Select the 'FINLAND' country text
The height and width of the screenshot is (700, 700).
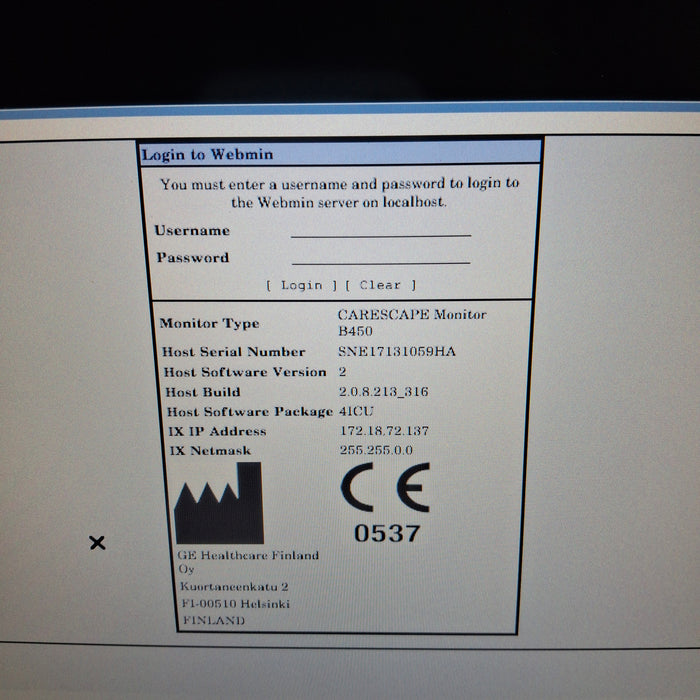tap(213, 621)
